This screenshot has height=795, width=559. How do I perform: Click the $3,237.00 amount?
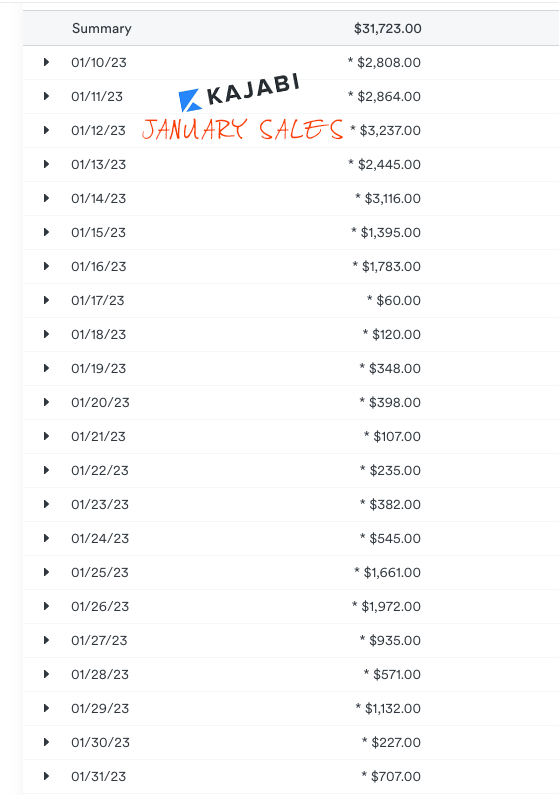point(390,130)
